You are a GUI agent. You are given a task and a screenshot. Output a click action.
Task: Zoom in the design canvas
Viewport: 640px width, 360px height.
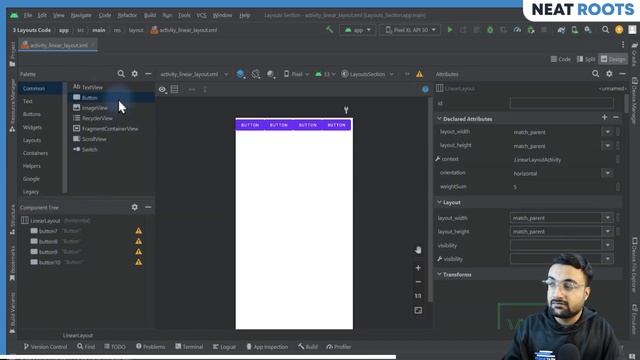418,268
